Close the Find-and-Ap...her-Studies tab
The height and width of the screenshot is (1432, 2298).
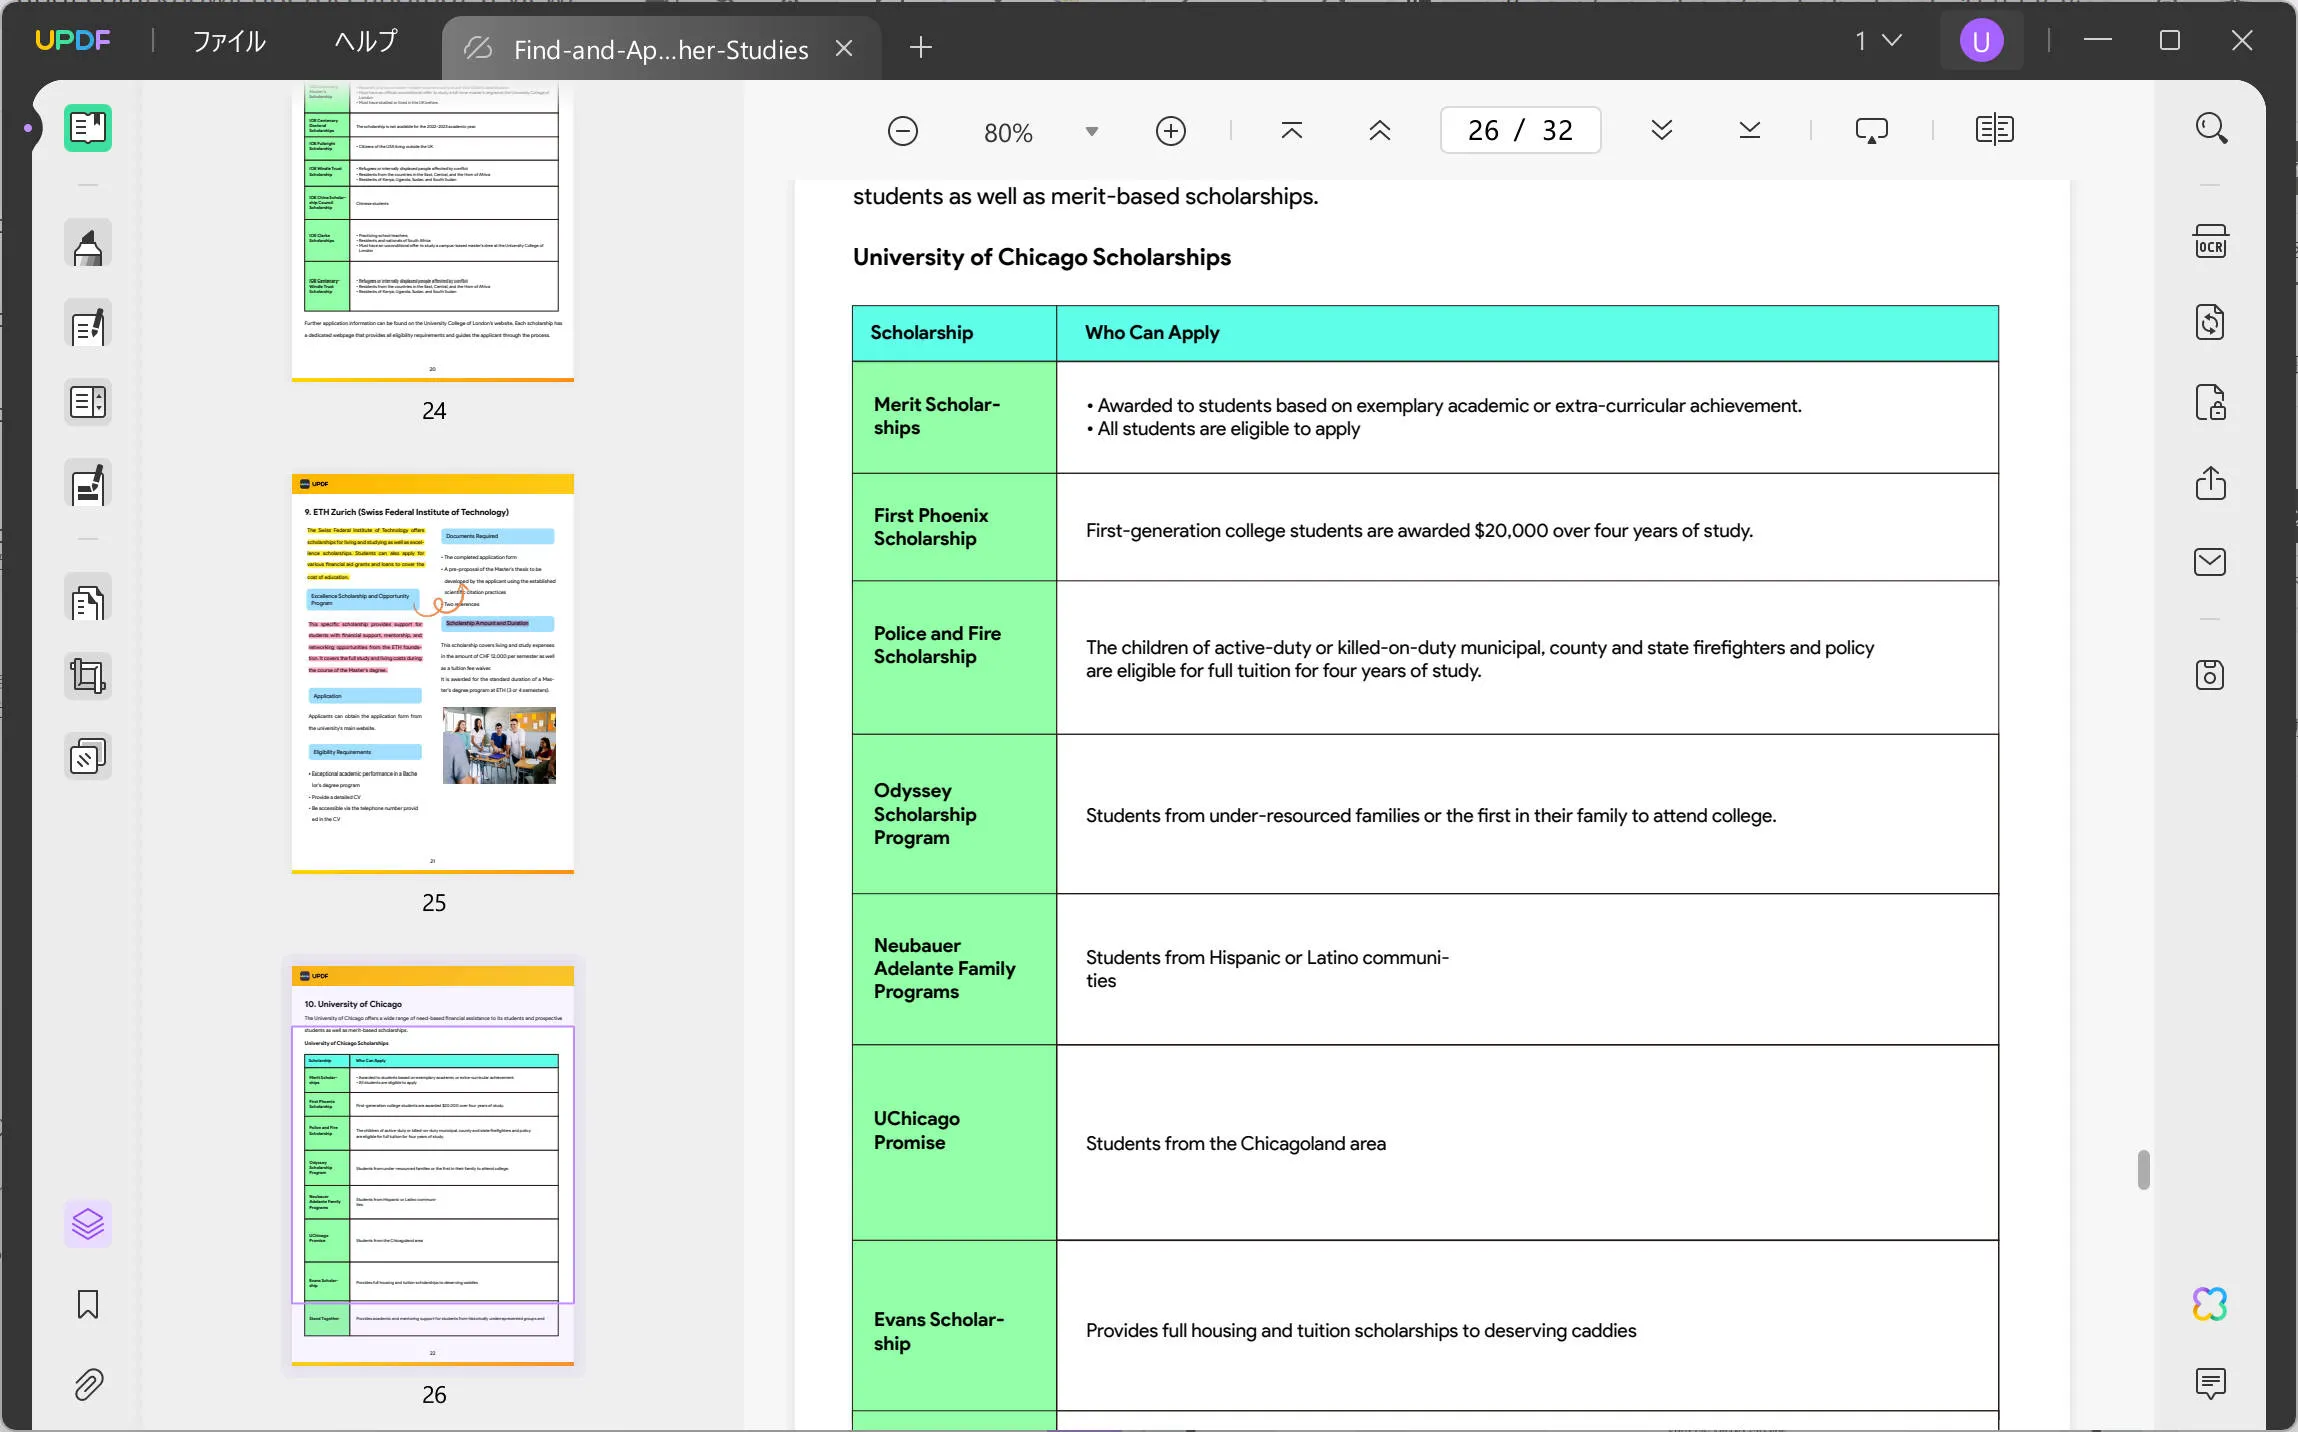(x=844, y=48)
